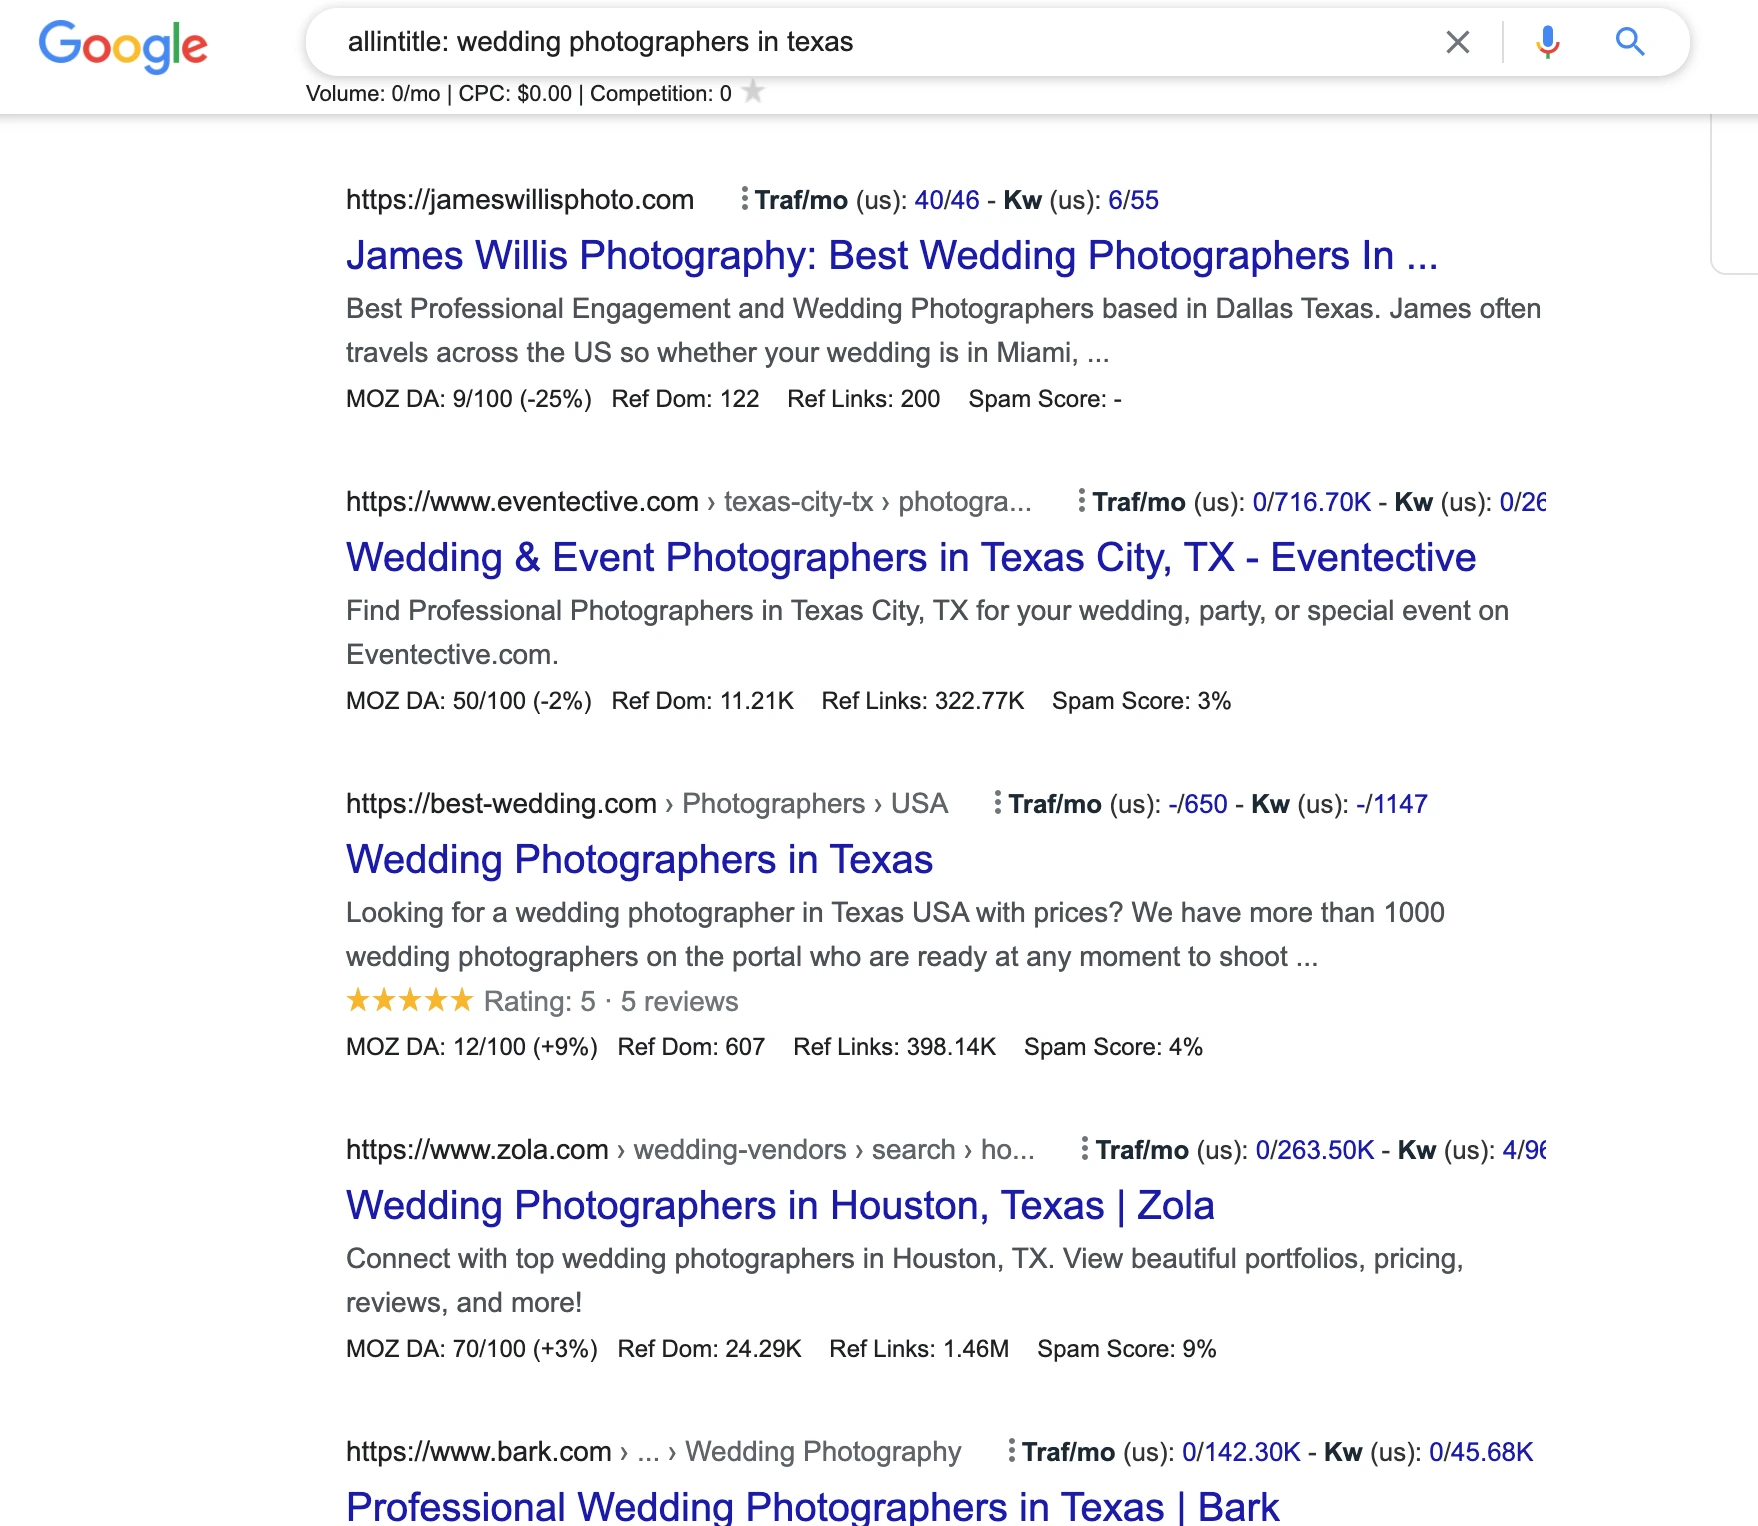Screen dimensions: 1758x1526
Task: Open Wedding & Event Photographers Eventective link
Action: [x=911, y=558]
